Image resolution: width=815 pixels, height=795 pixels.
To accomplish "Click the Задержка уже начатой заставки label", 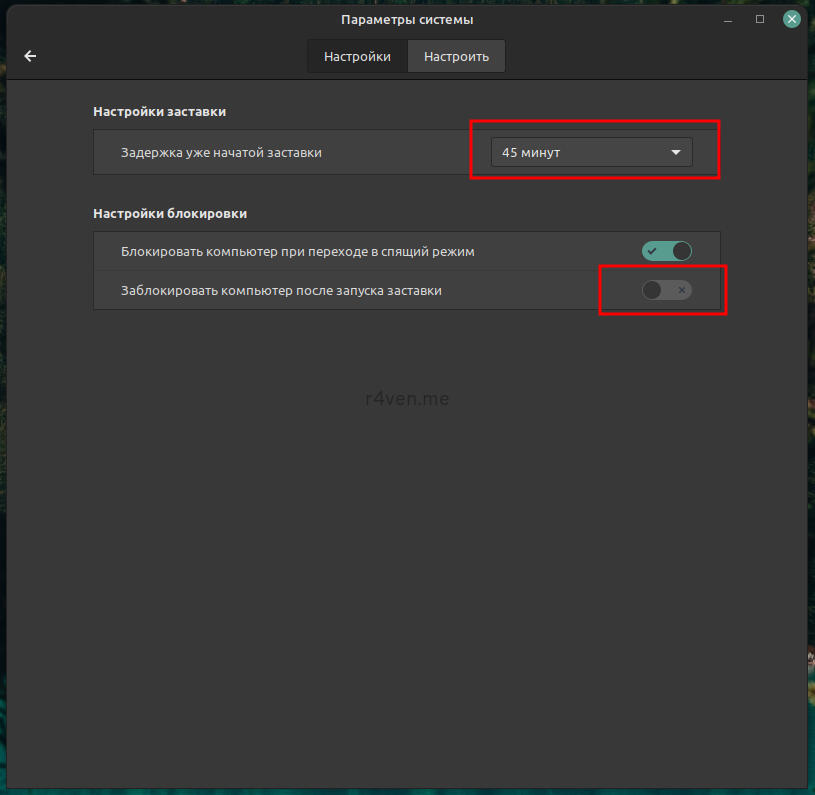I will coord(221,153).
